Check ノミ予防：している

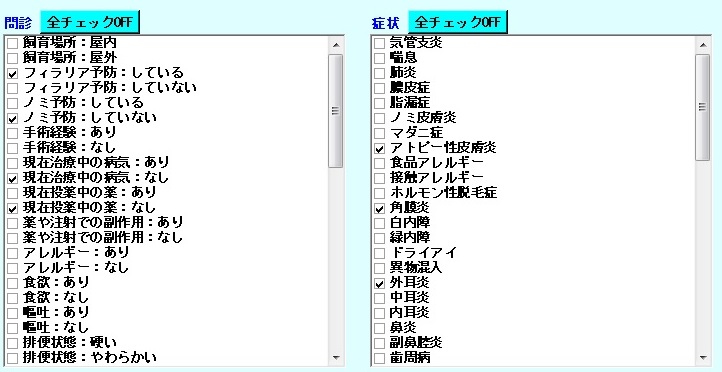[13, 104]
